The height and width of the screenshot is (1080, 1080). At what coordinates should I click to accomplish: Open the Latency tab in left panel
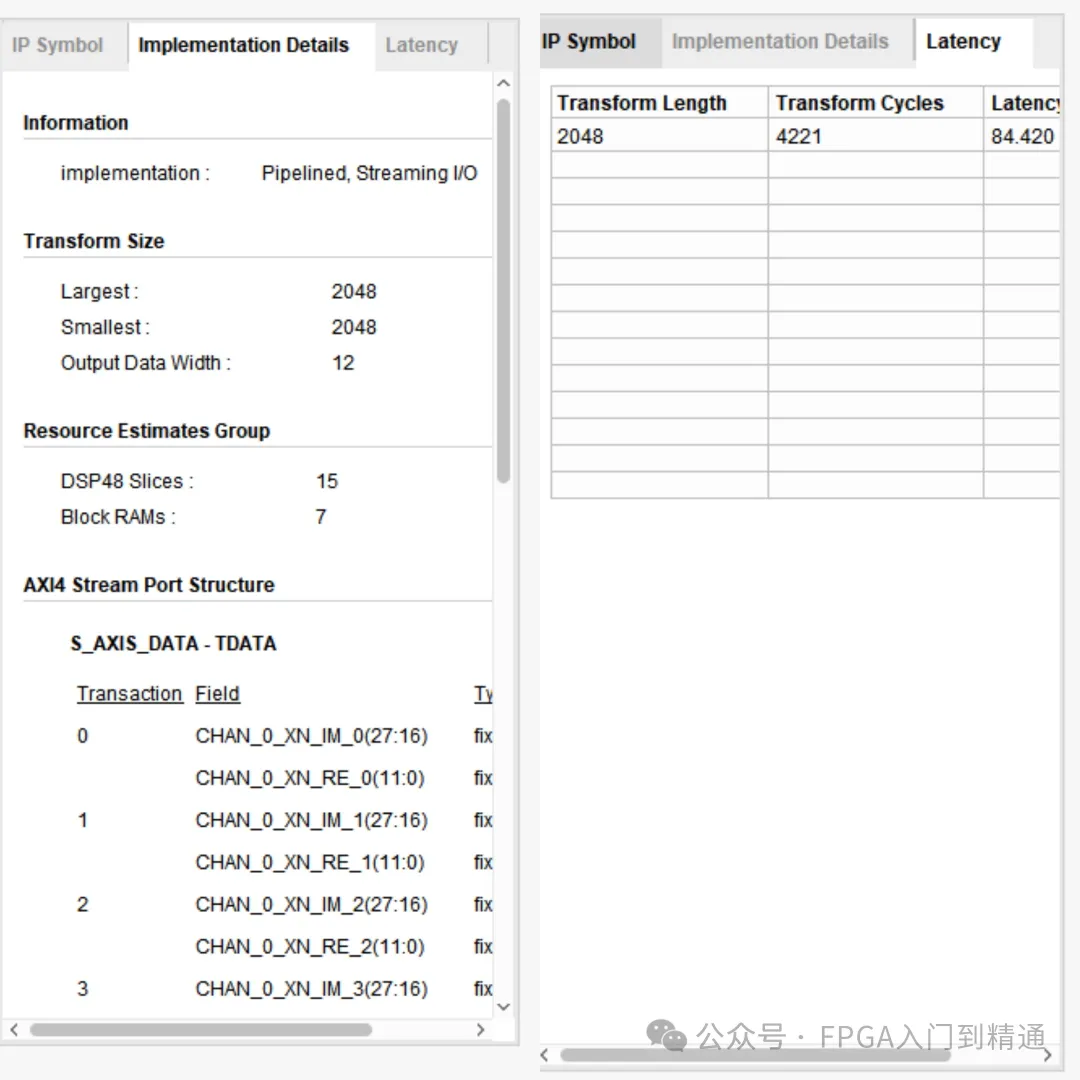click(x=422, y=45)
